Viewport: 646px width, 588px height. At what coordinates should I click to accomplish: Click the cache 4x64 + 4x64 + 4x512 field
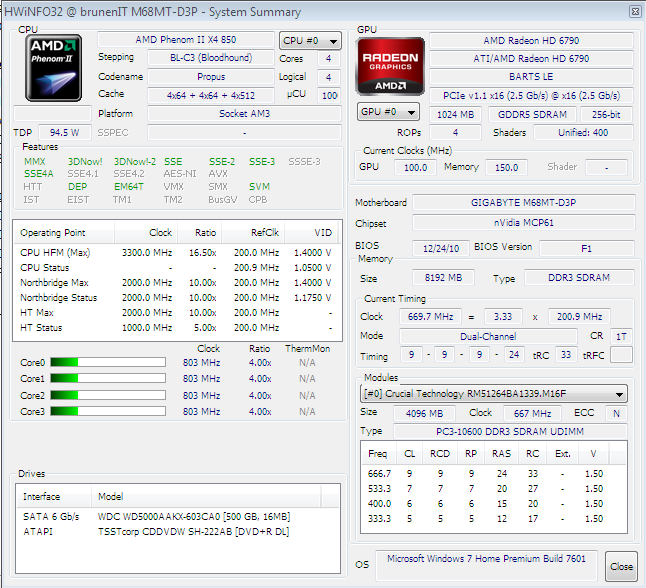click(x=211, y=96)
